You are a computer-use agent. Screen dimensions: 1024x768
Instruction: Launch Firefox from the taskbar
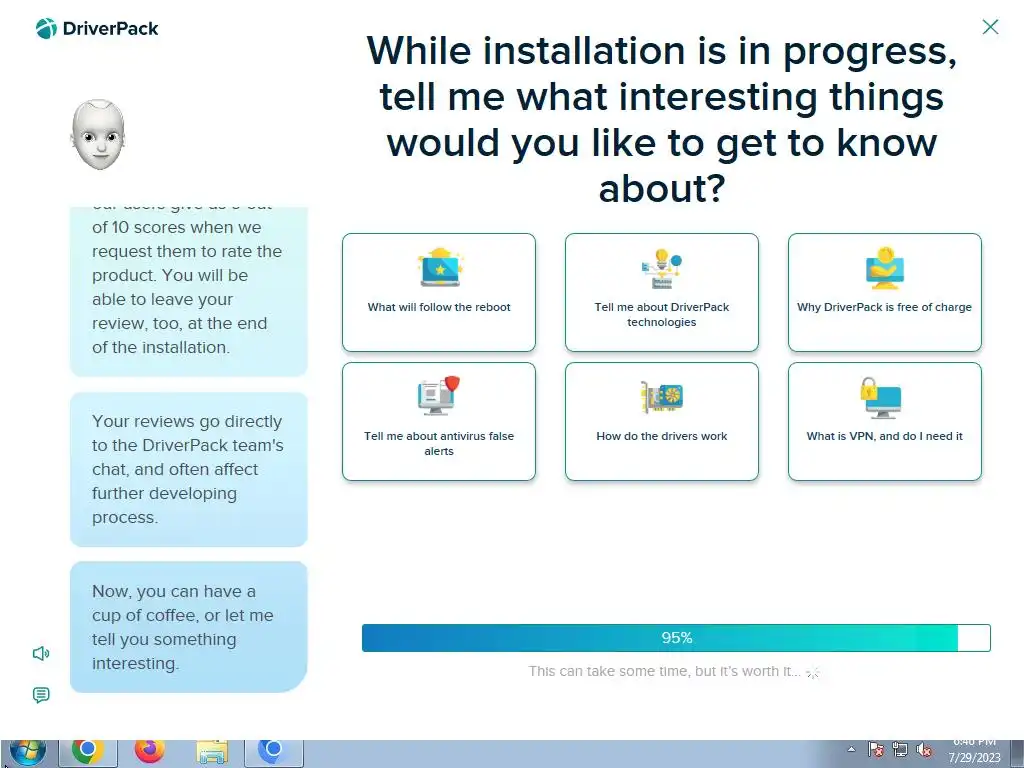pos(150,753)
